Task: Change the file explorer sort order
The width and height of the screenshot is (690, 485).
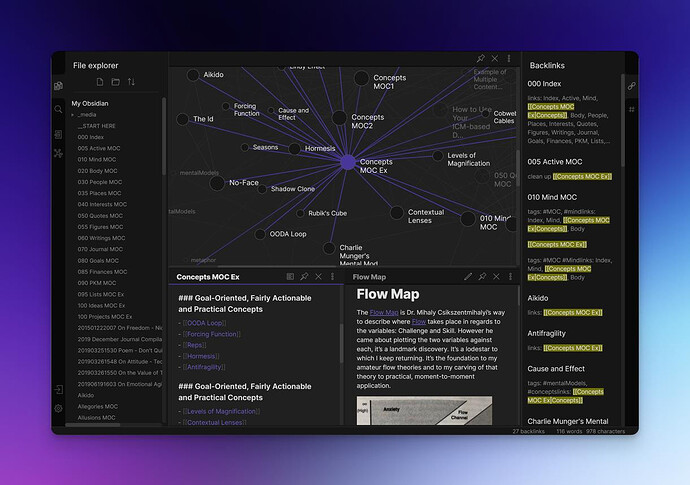Action: tap(131, 82)
